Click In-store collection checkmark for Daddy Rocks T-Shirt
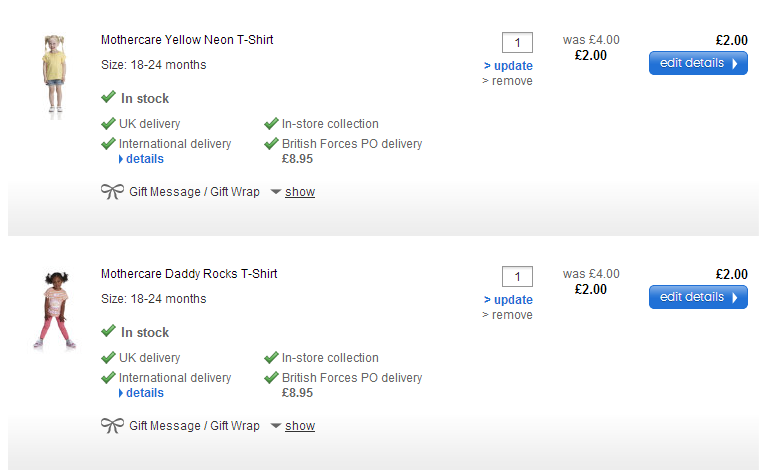The width and height of the screenshot is (766, 472). click(x=271, y=358)
